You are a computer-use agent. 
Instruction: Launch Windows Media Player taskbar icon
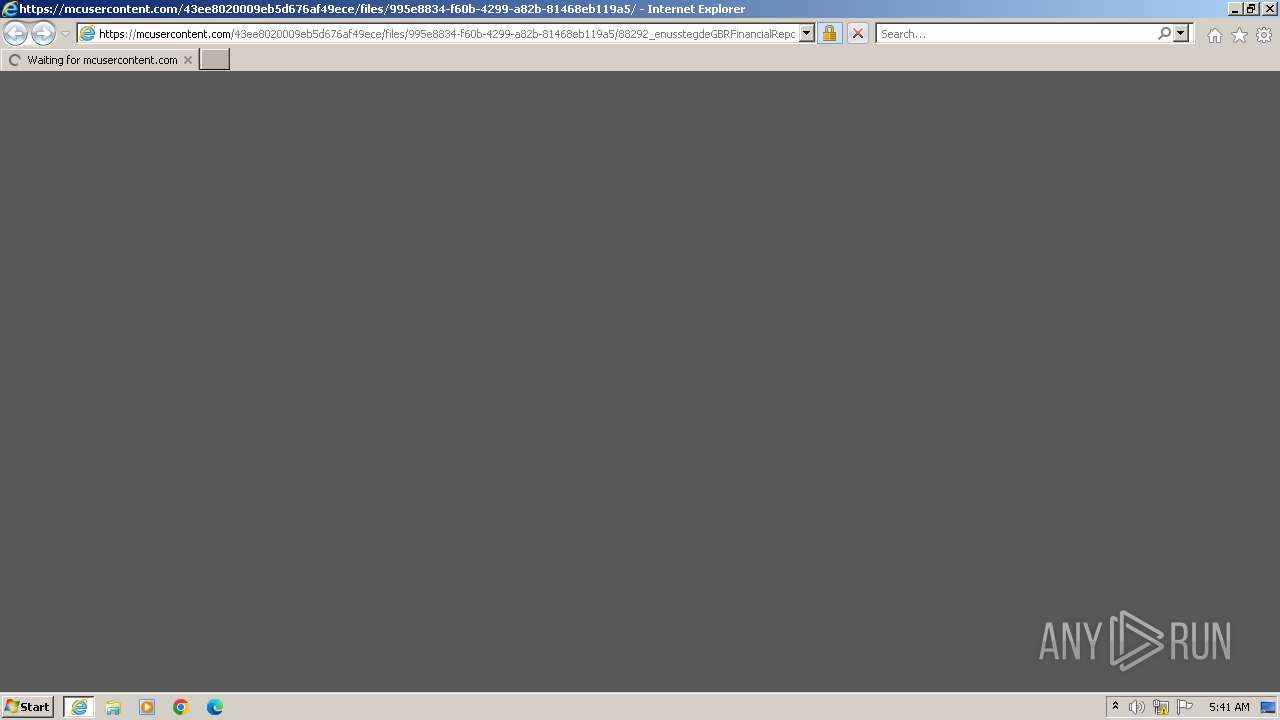(147, 707)
